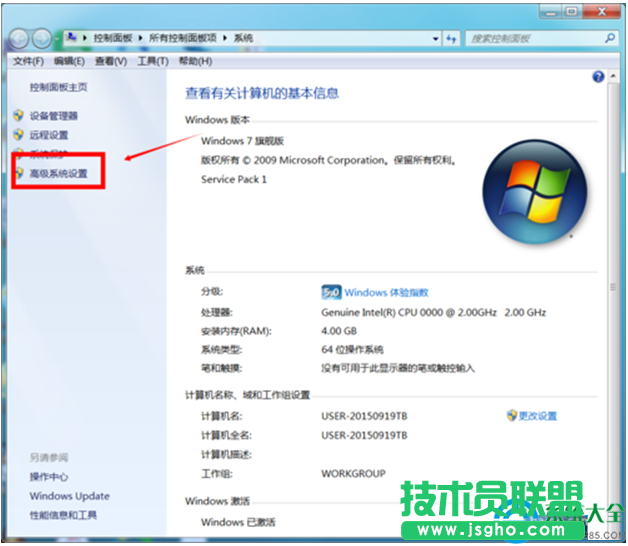Click the 查看有关计算机的基本信息 heading
628x546 pixels.
click(x=262, y=93)
